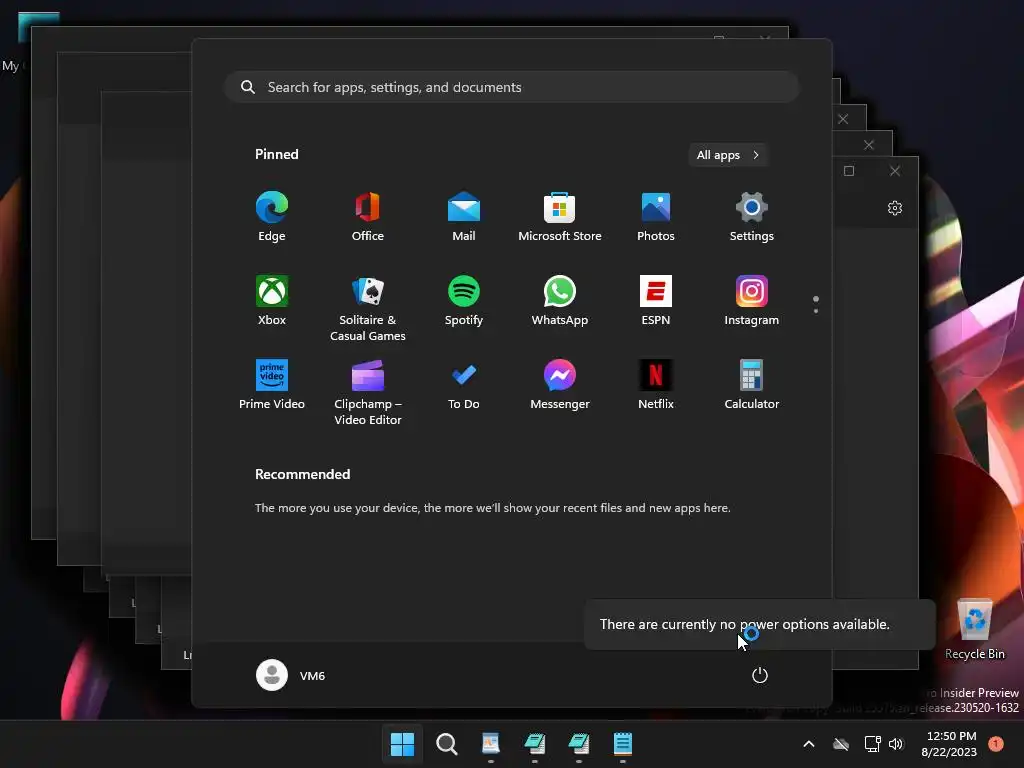
Task: Launch the To Do app
Action: click(x=464, y=385)
